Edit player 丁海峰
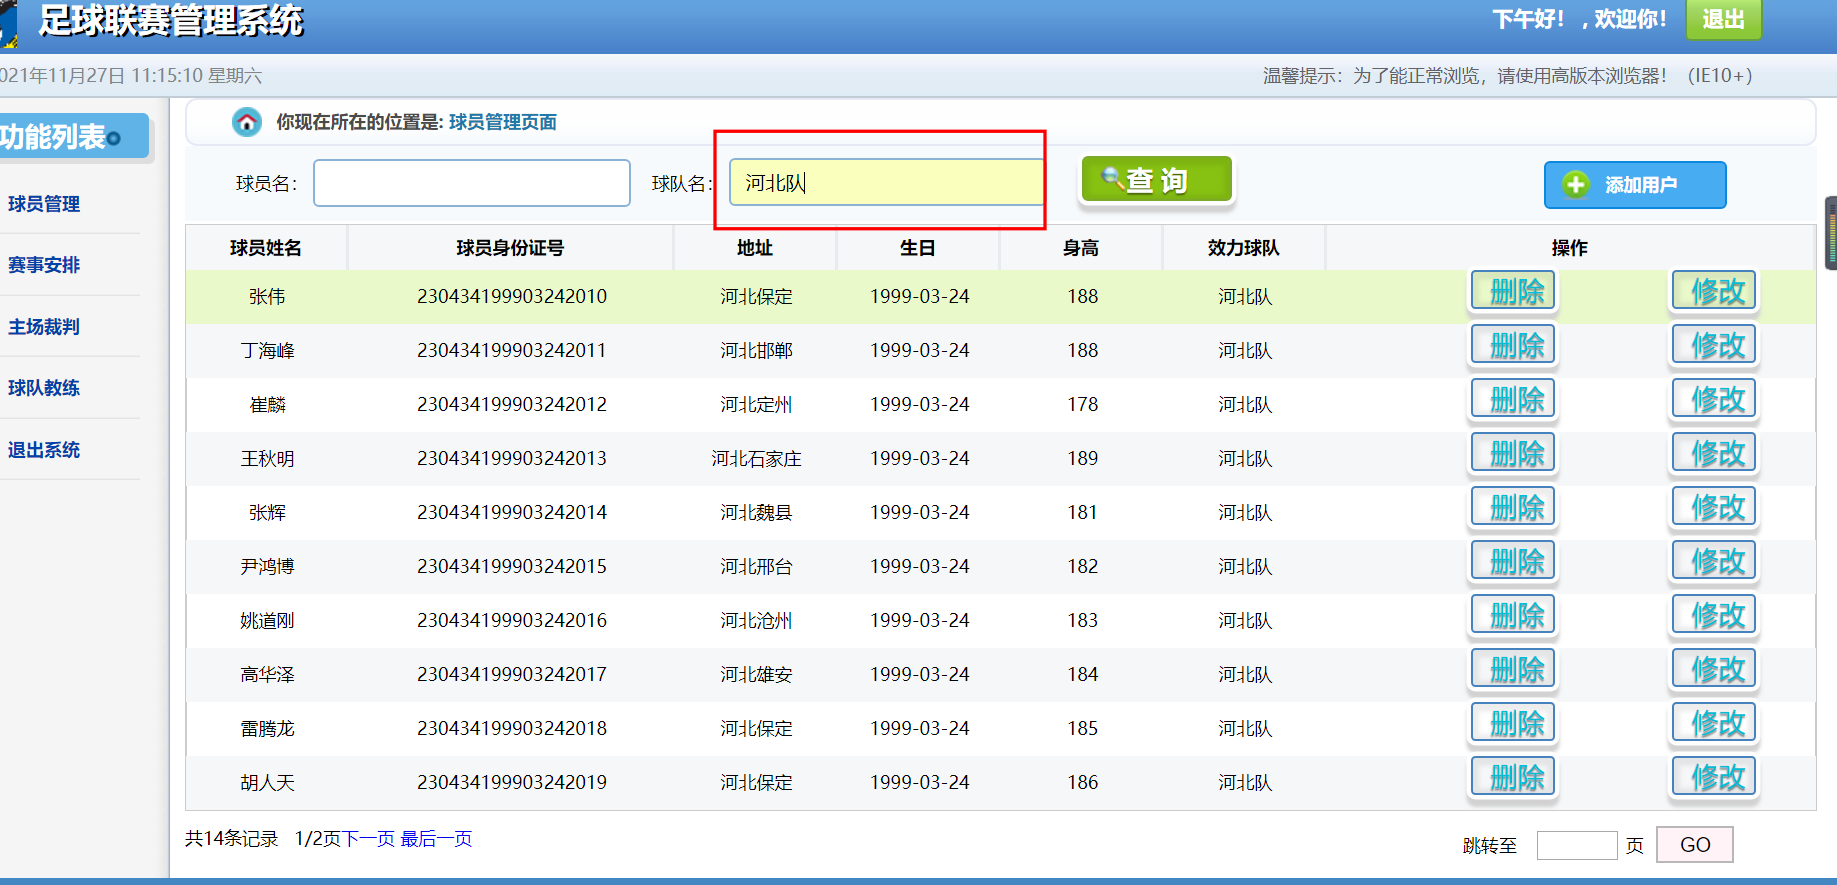The width and height of the screenshot is (1837, 885). pos(1714,345)
